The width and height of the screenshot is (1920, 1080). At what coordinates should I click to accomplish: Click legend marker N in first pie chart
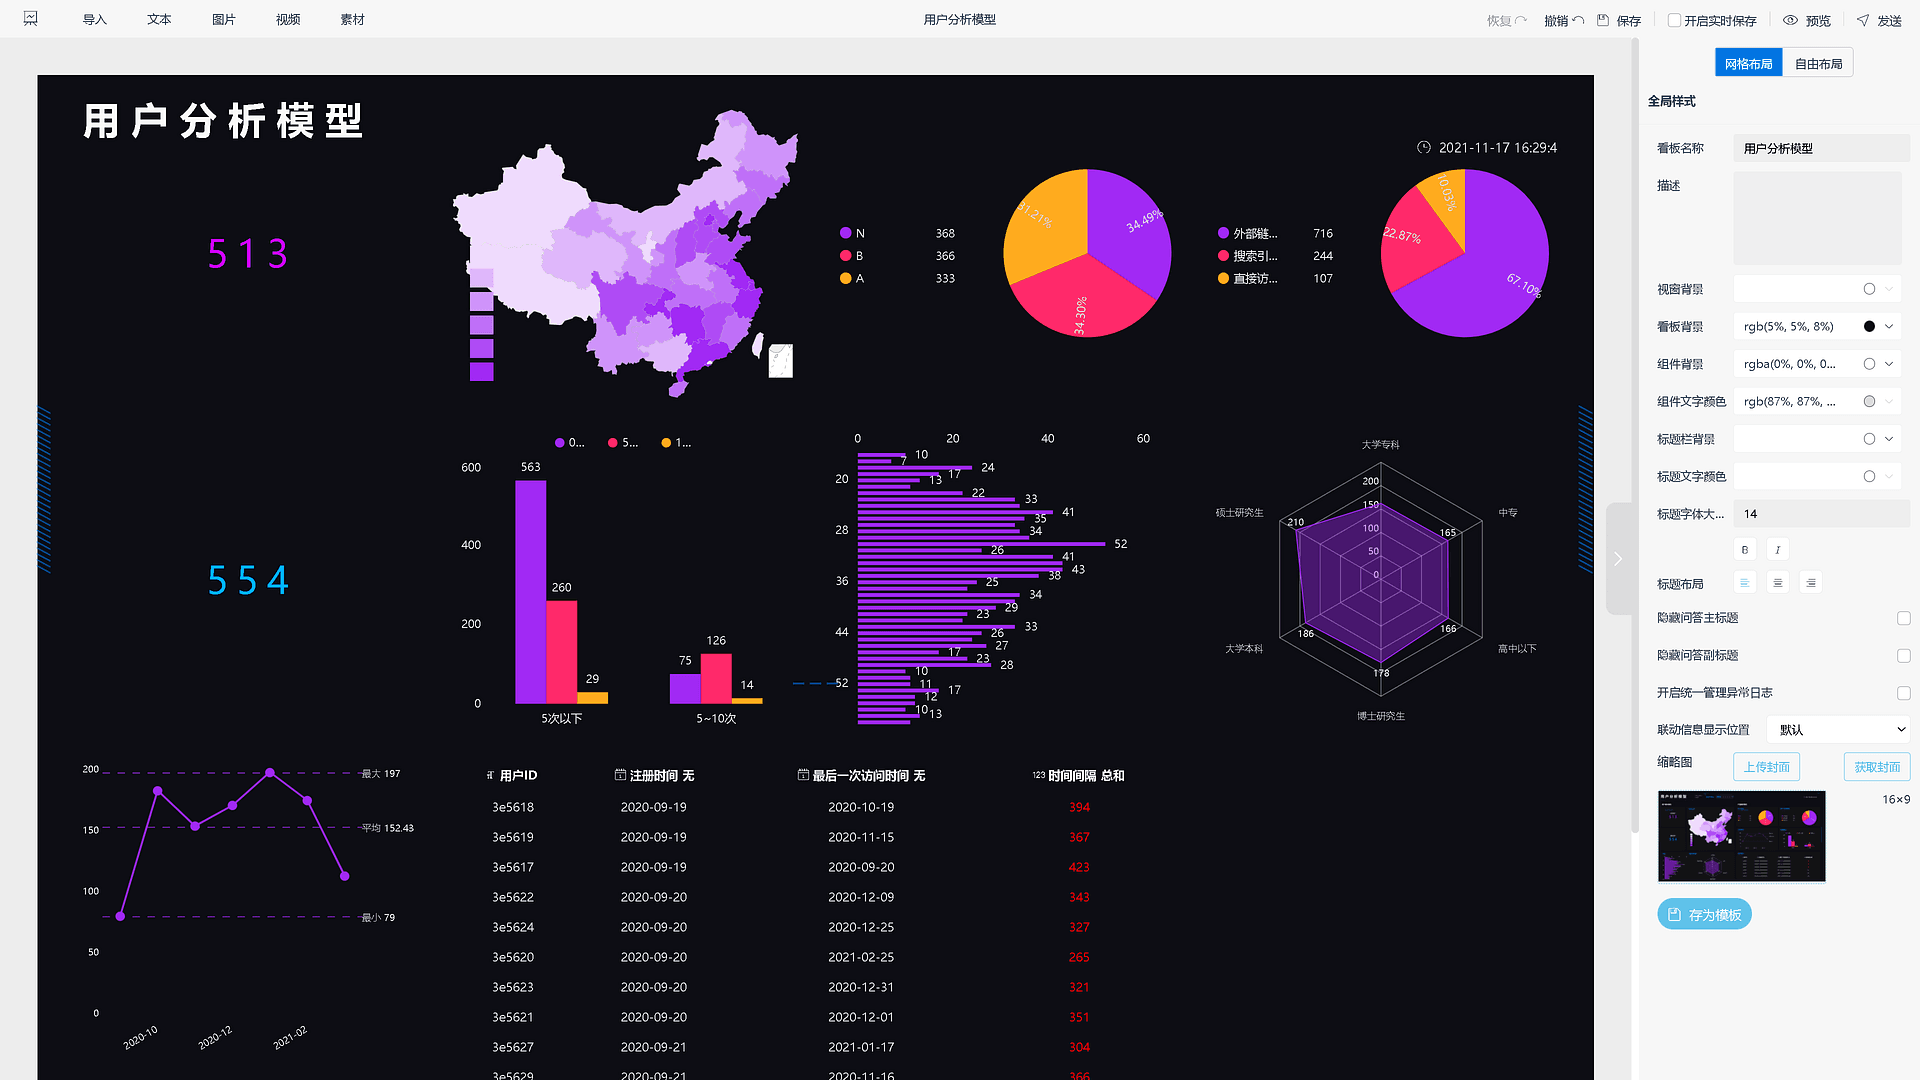[x=845, y=233]
